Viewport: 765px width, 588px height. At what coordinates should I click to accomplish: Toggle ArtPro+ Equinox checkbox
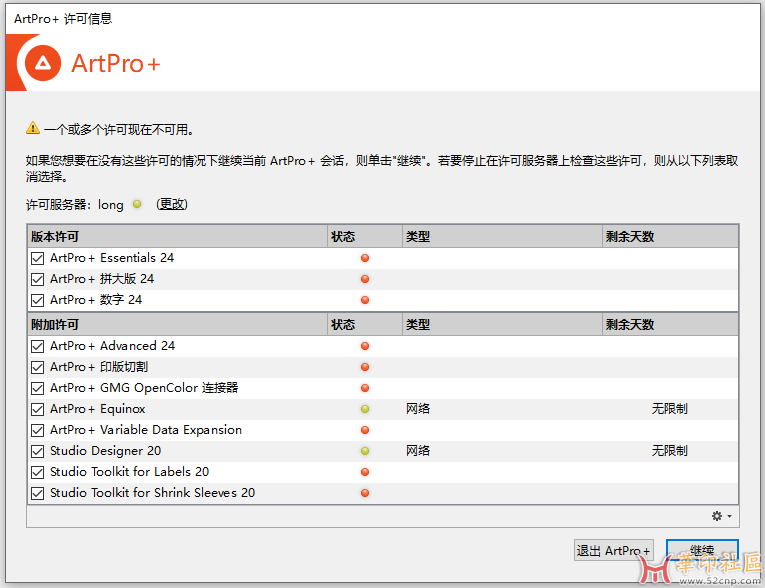(x=38, y=409)
